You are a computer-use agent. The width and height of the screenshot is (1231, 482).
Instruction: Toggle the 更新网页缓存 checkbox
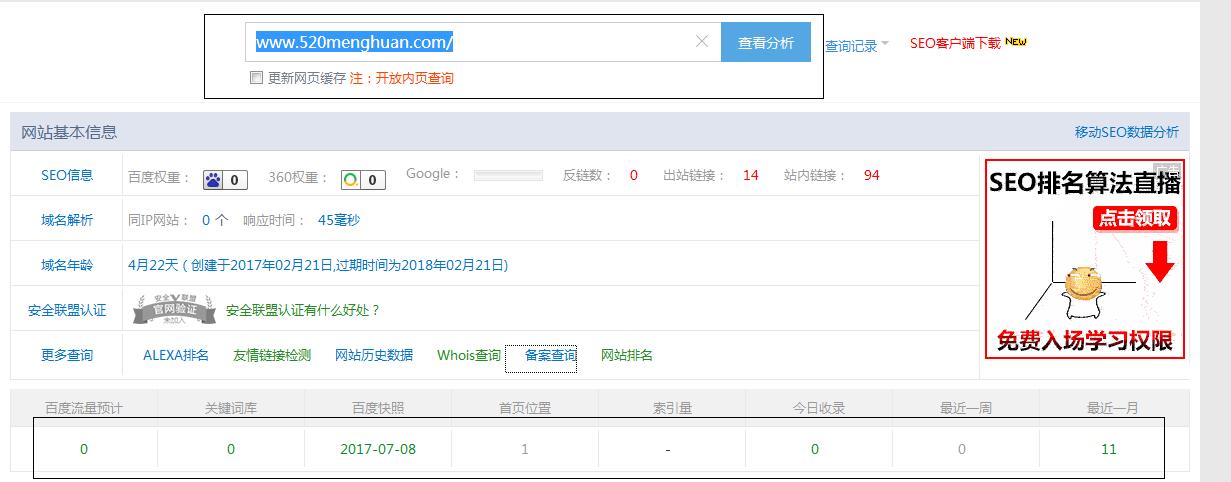click(x=256, y=78)
